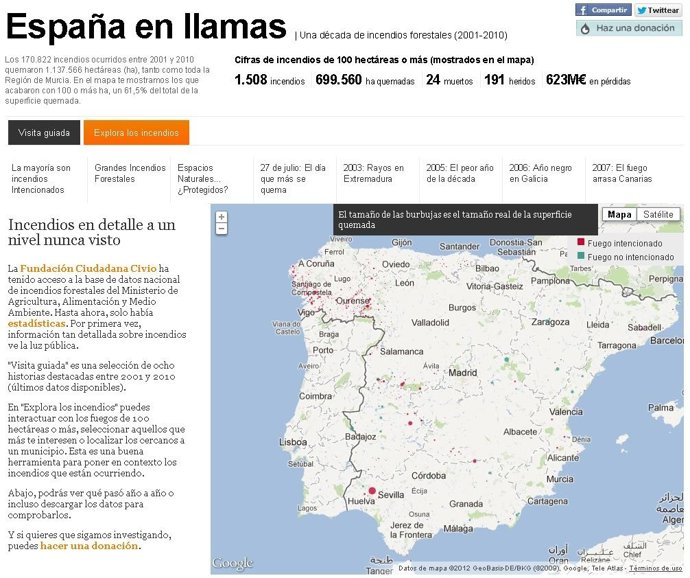The height and width of the screenshot is (578, 690).
Task: Click the Zaragoza label on the map
Action: [x=550, y=322]
